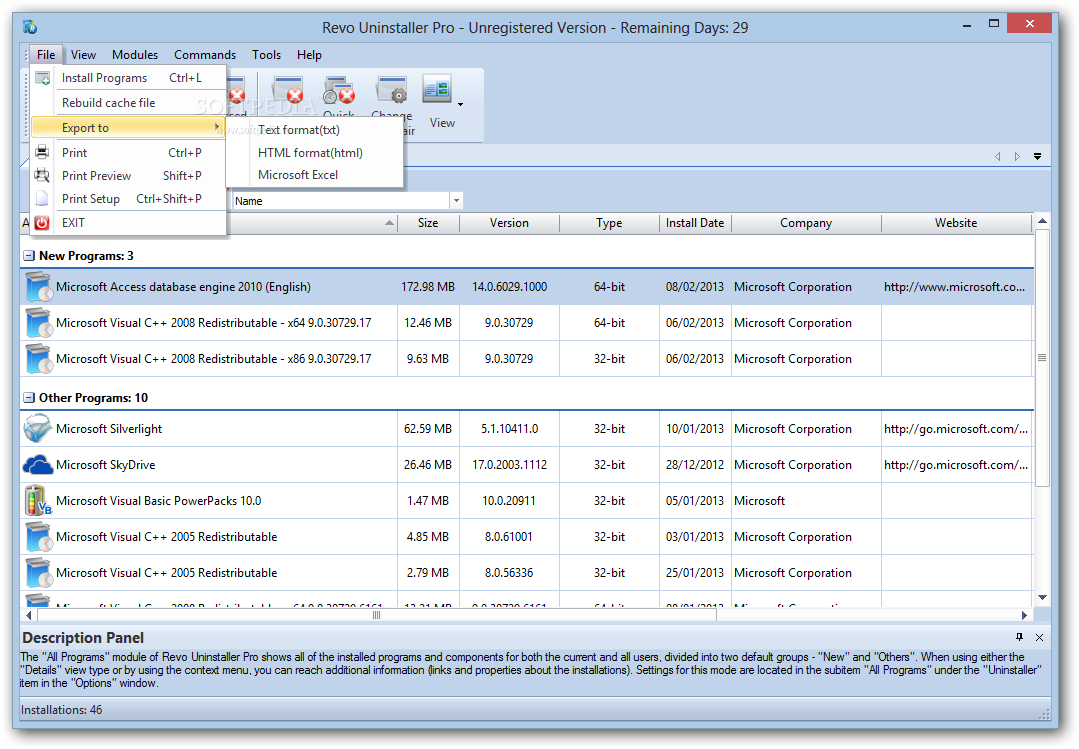Sort by the Company column header
This screenshot has height=749, width=1079.
pyautogui.click(x=806, y=222)
